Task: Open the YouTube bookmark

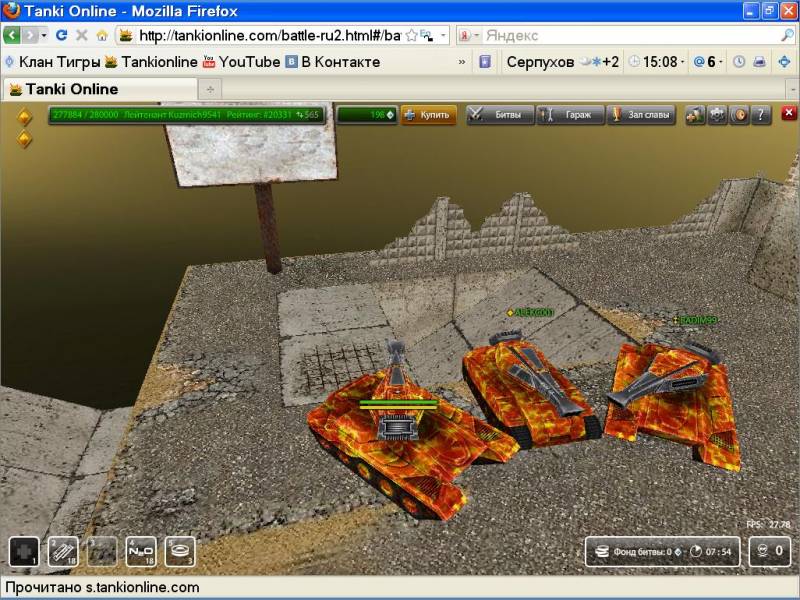Action: (x=241, y=62)
